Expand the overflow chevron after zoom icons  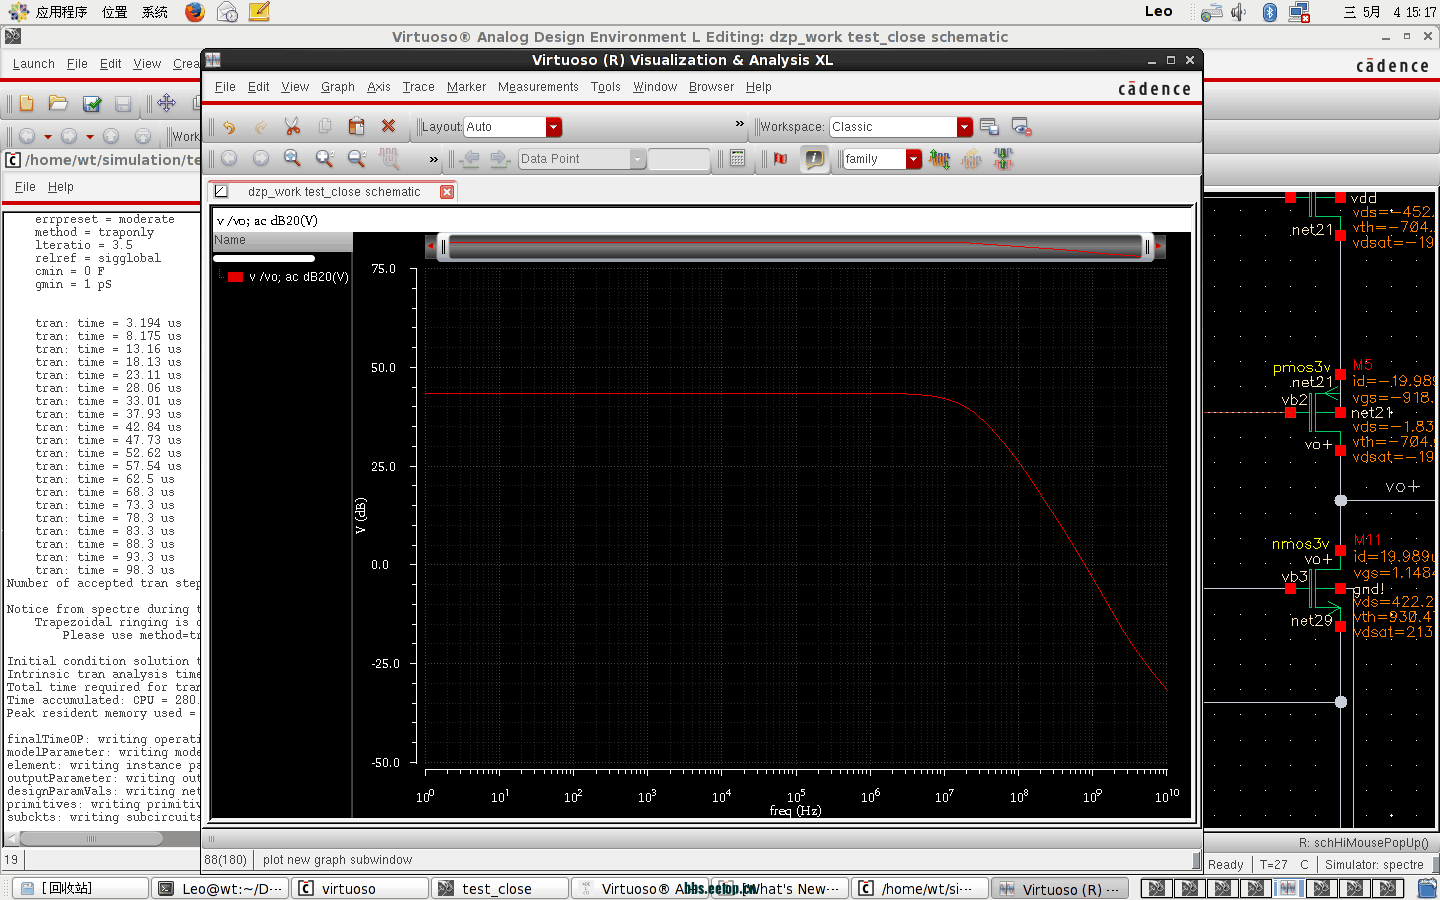(433, 159)
